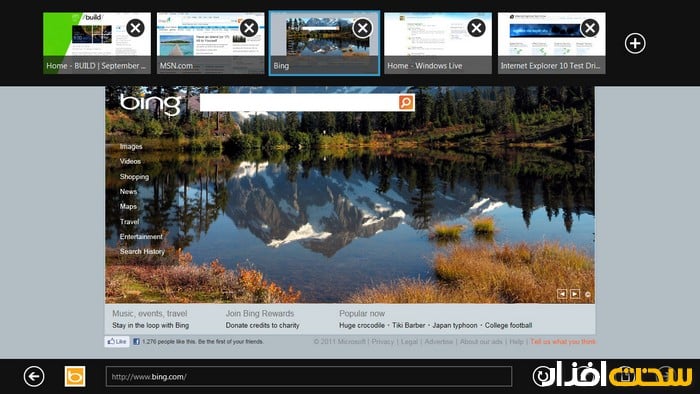Close the Internet Explorer 10 Test Drive tab
Image resolution: width=700 pixels, height=394 pixels.
pos(590,28)
